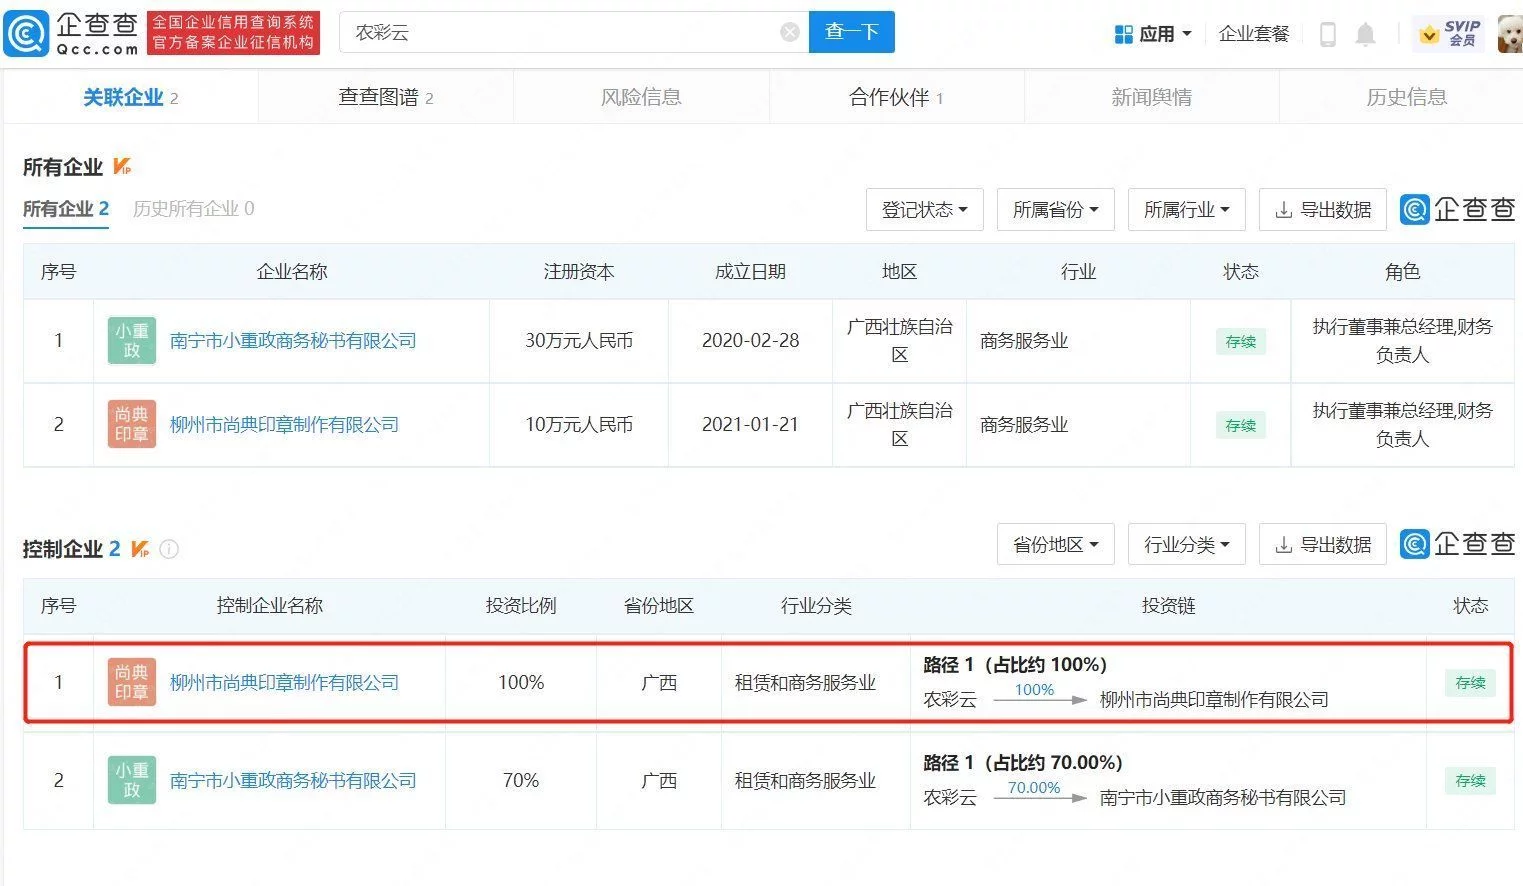Switch to the 关联企业 tab
Screen dimensions: 1523x886
tap(130, 97)
